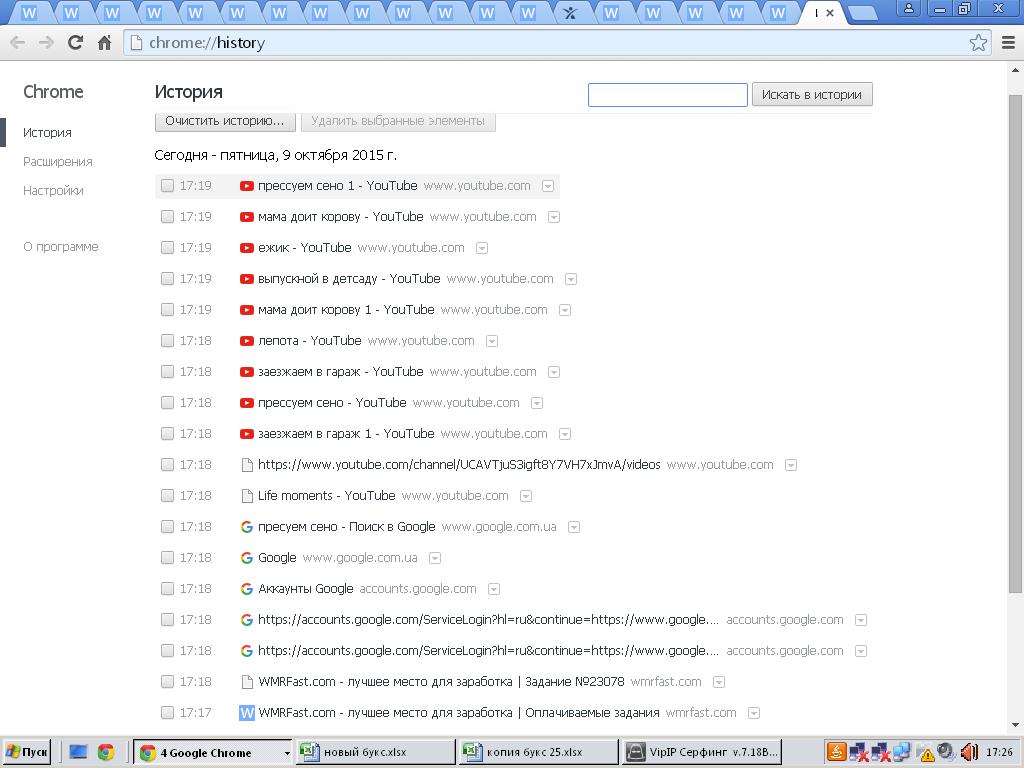Select checkbox of 'ежик - YouTube' entry
Screen dimensions: 1024x768
[167, 248]
